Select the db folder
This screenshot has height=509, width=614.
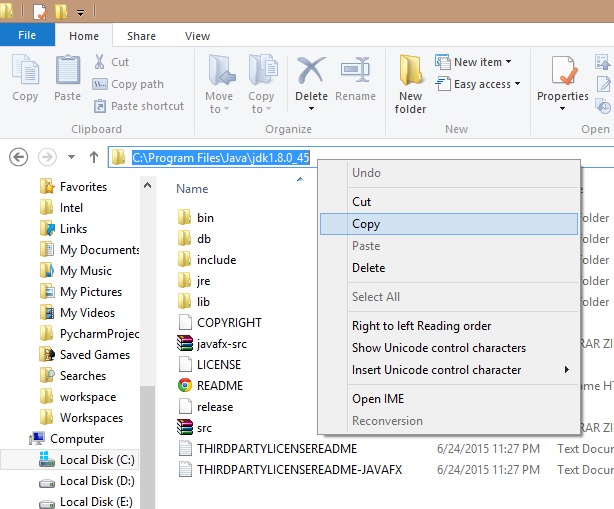195,239
